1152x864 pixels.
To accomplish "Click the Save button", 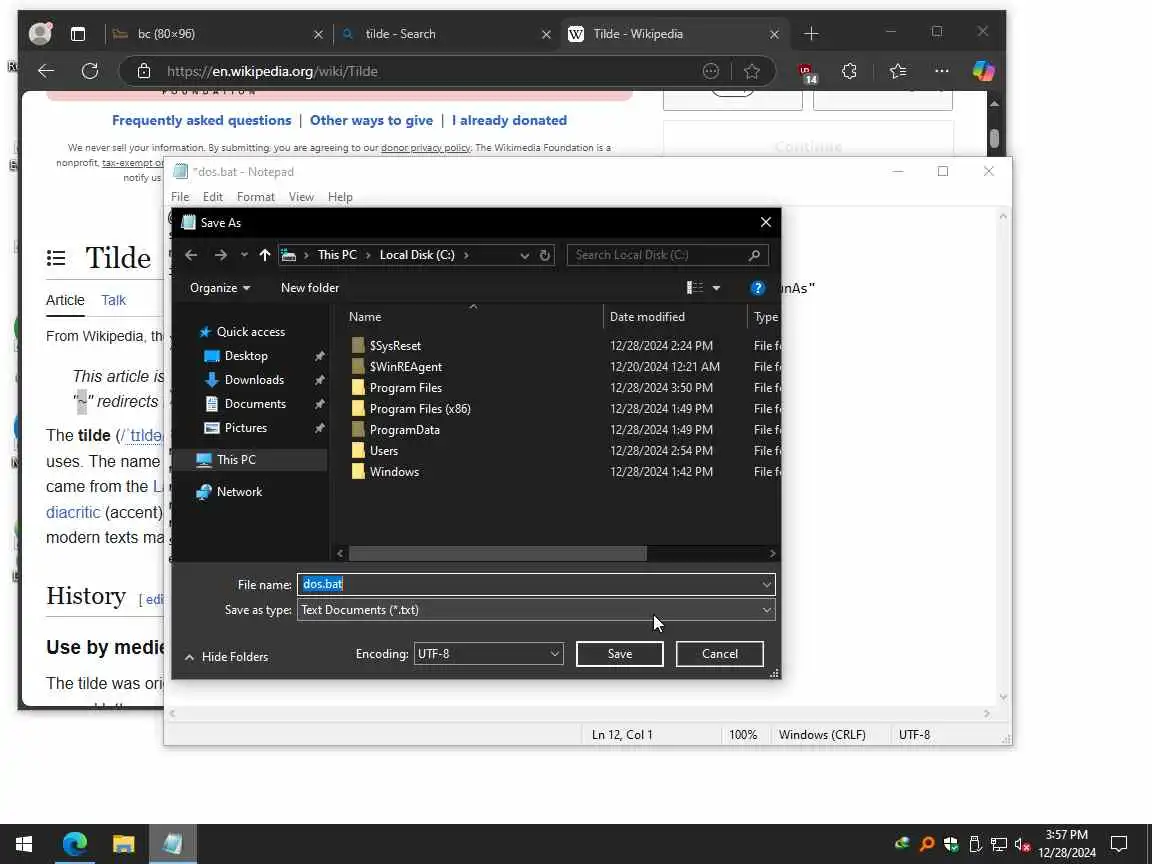I will tap(619, 654).
